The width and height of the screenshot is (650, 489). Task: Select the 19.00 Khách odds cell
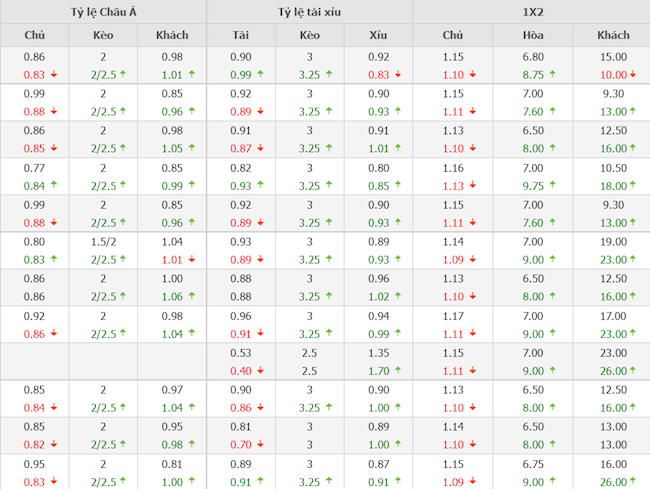(x=613, y=242)
